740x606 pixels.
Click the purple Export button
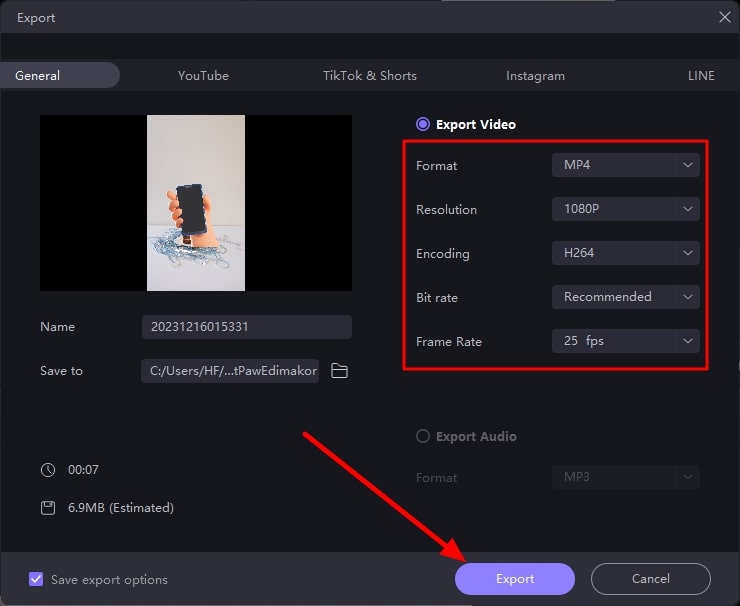coord(515,579)
